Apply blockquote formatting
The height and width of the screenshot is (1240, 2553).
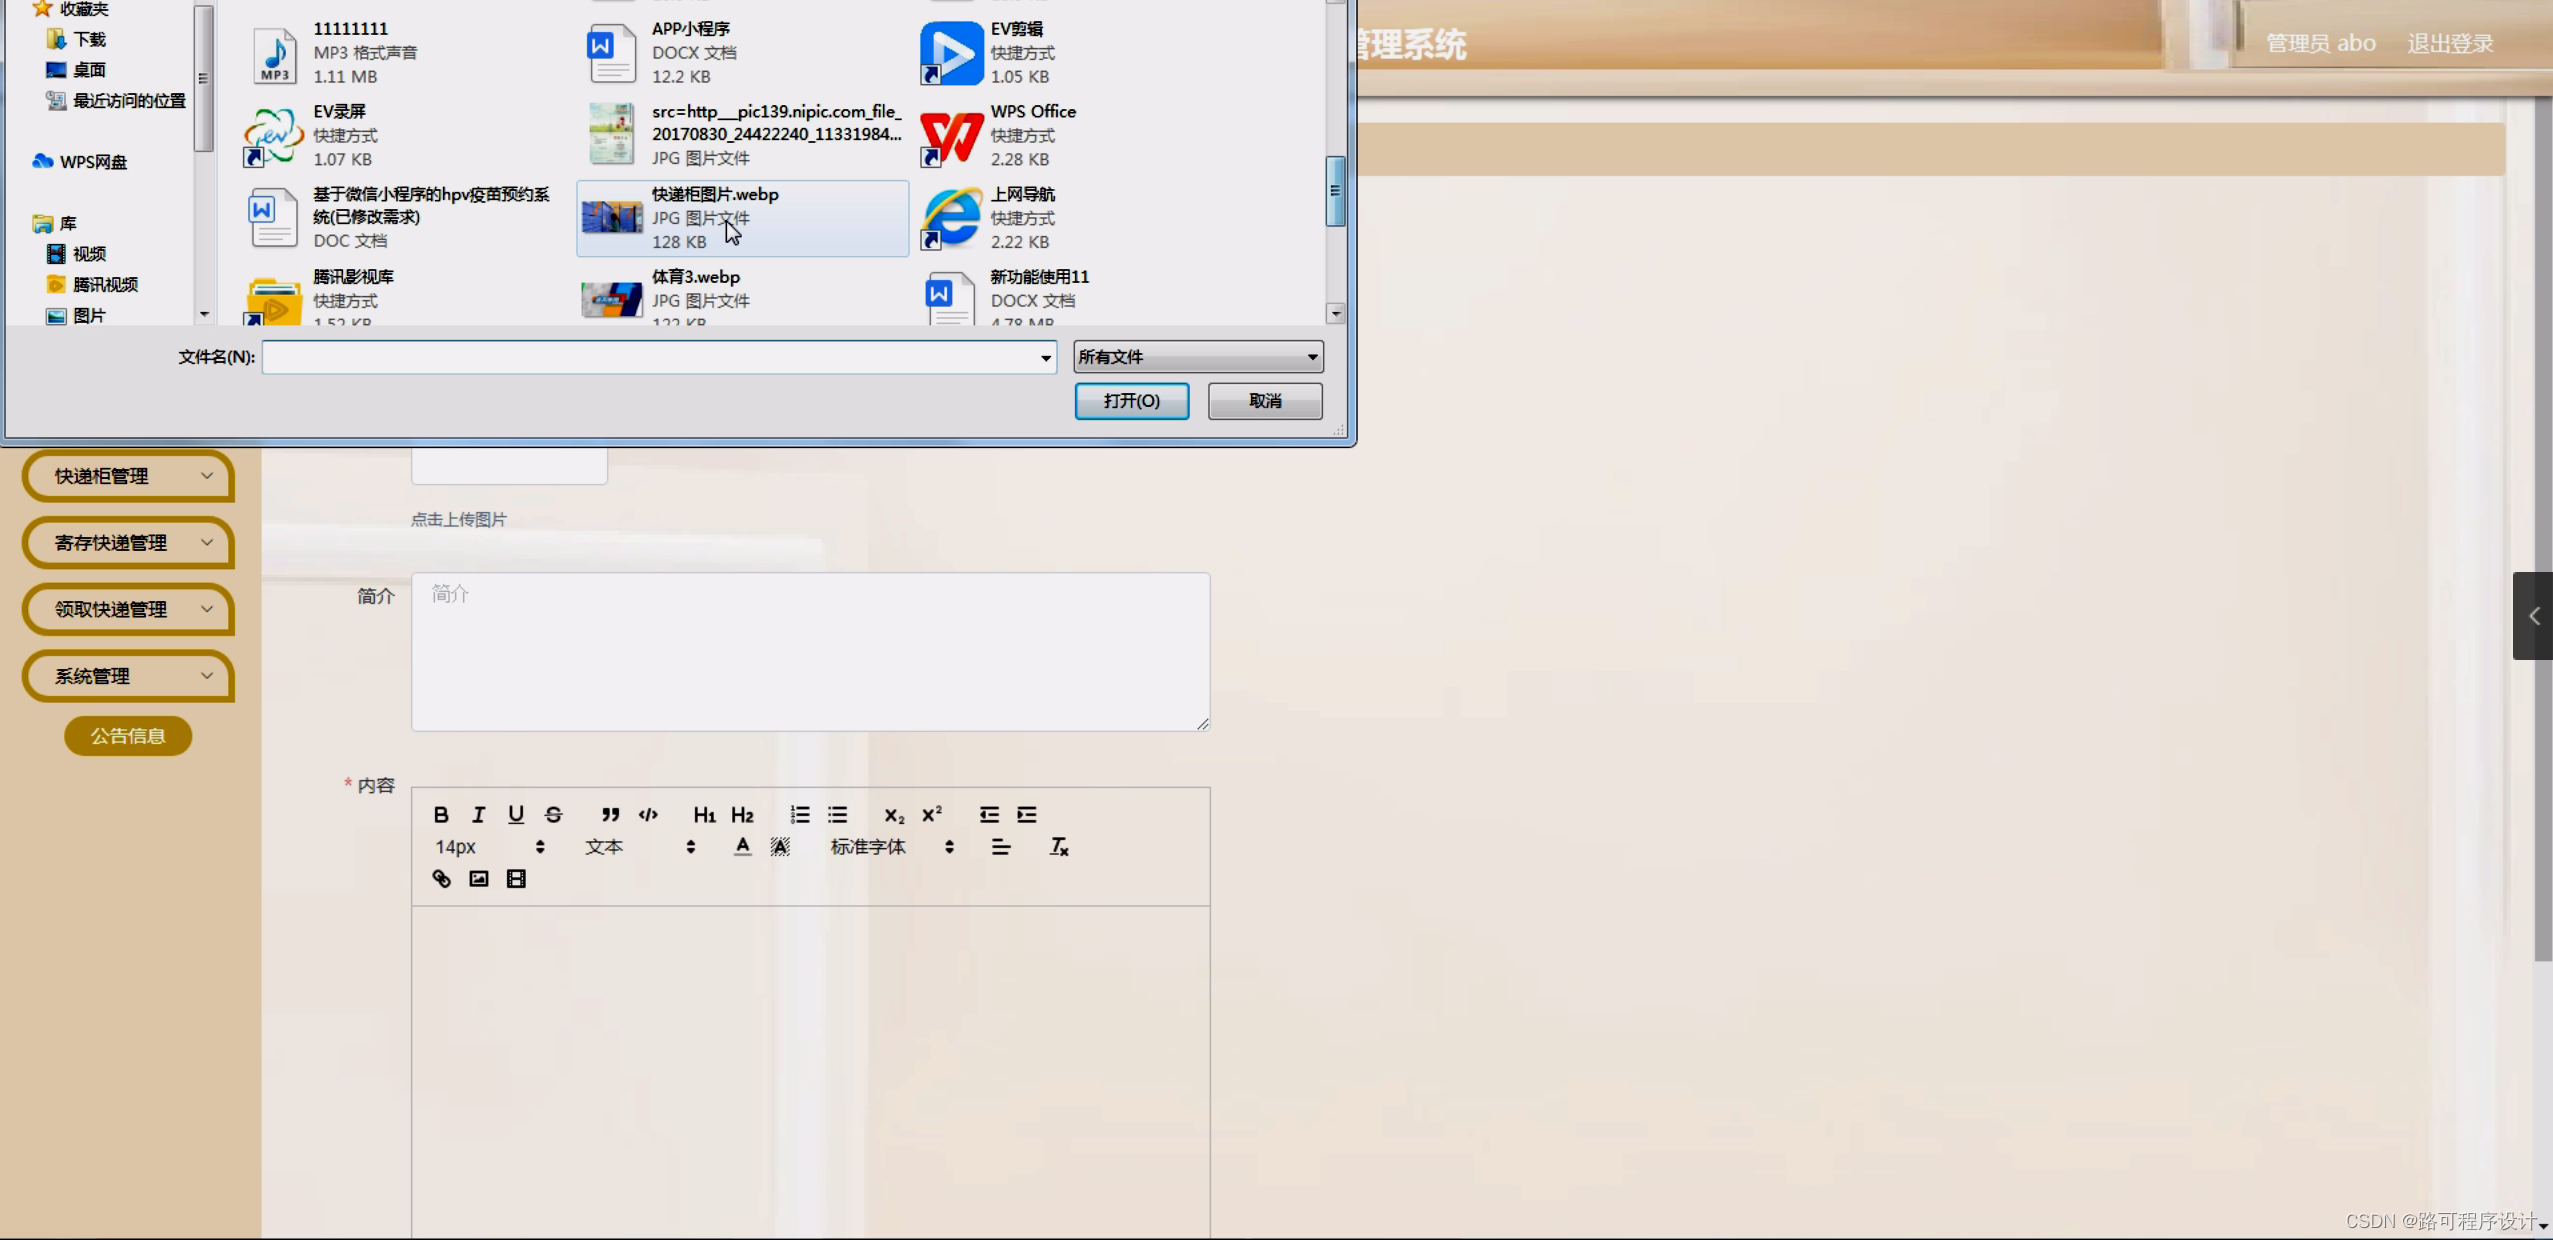click(611, 814)
